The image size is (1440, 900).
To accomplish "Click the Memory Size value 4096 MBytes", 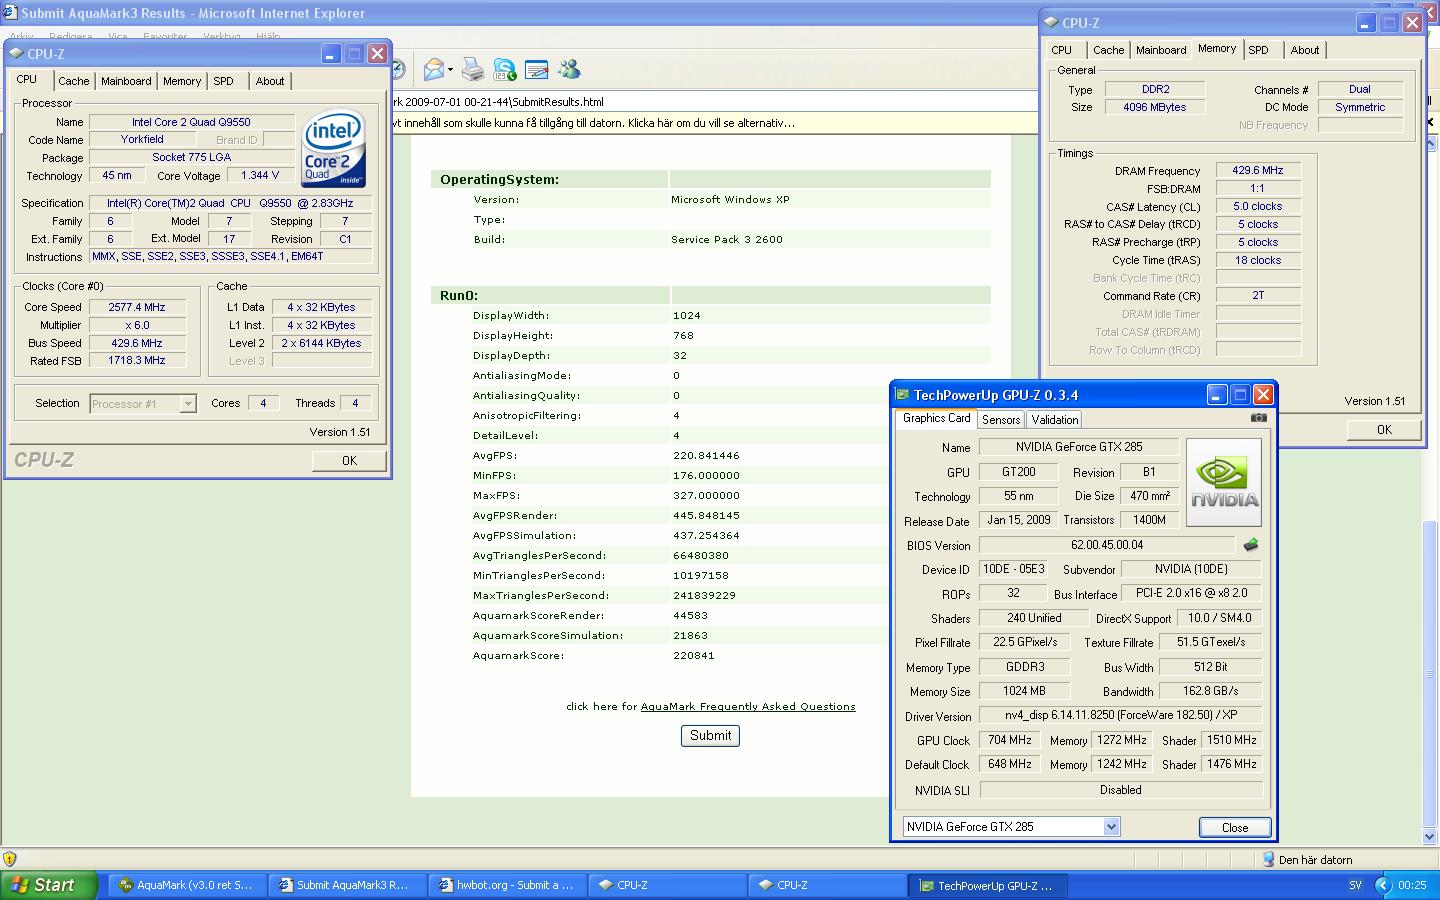I will [1155, 107].
